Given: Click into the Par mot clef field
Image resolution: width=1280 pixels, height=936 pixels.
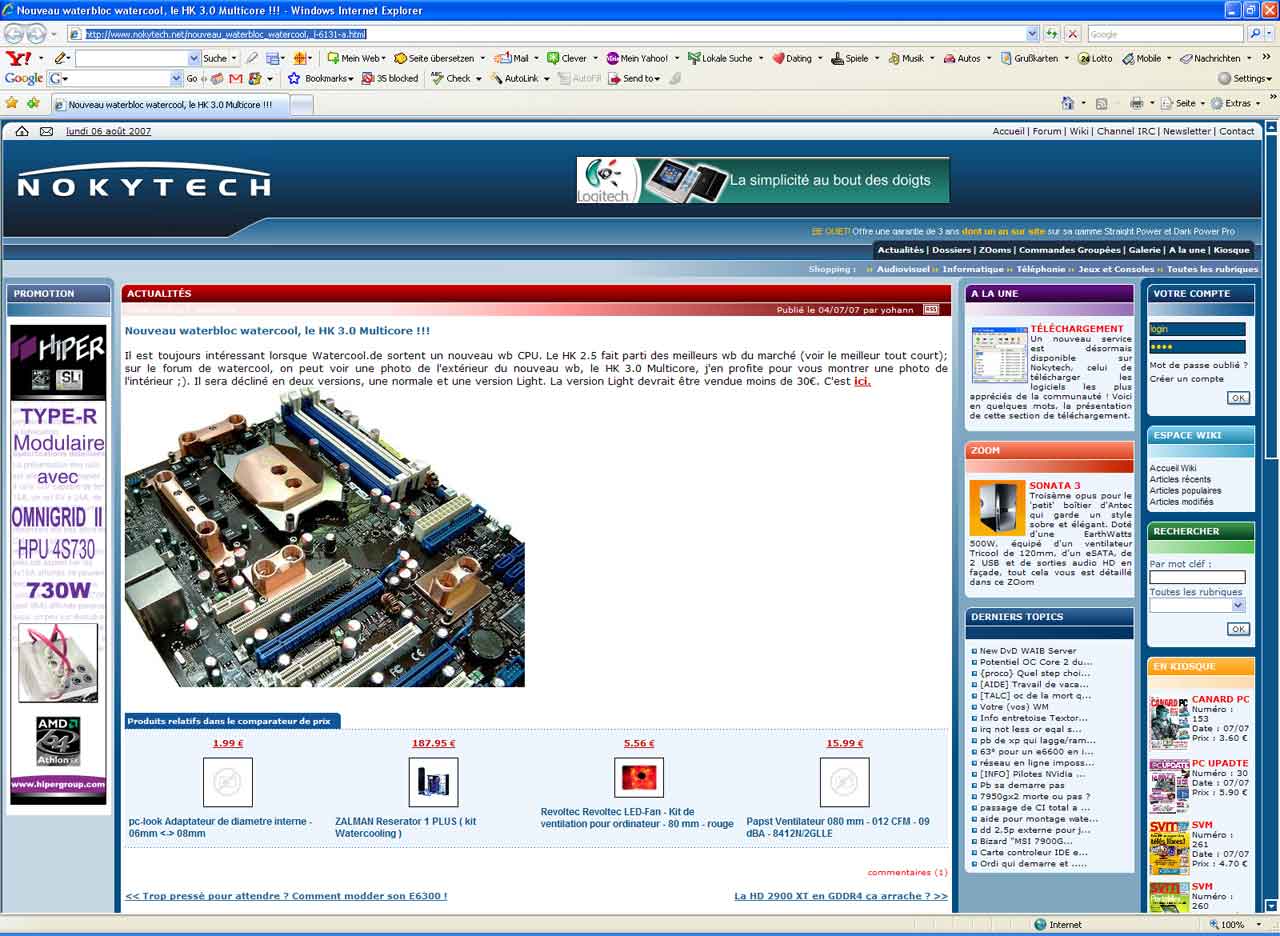Looking at the screenshot, I should point(1197,577).
